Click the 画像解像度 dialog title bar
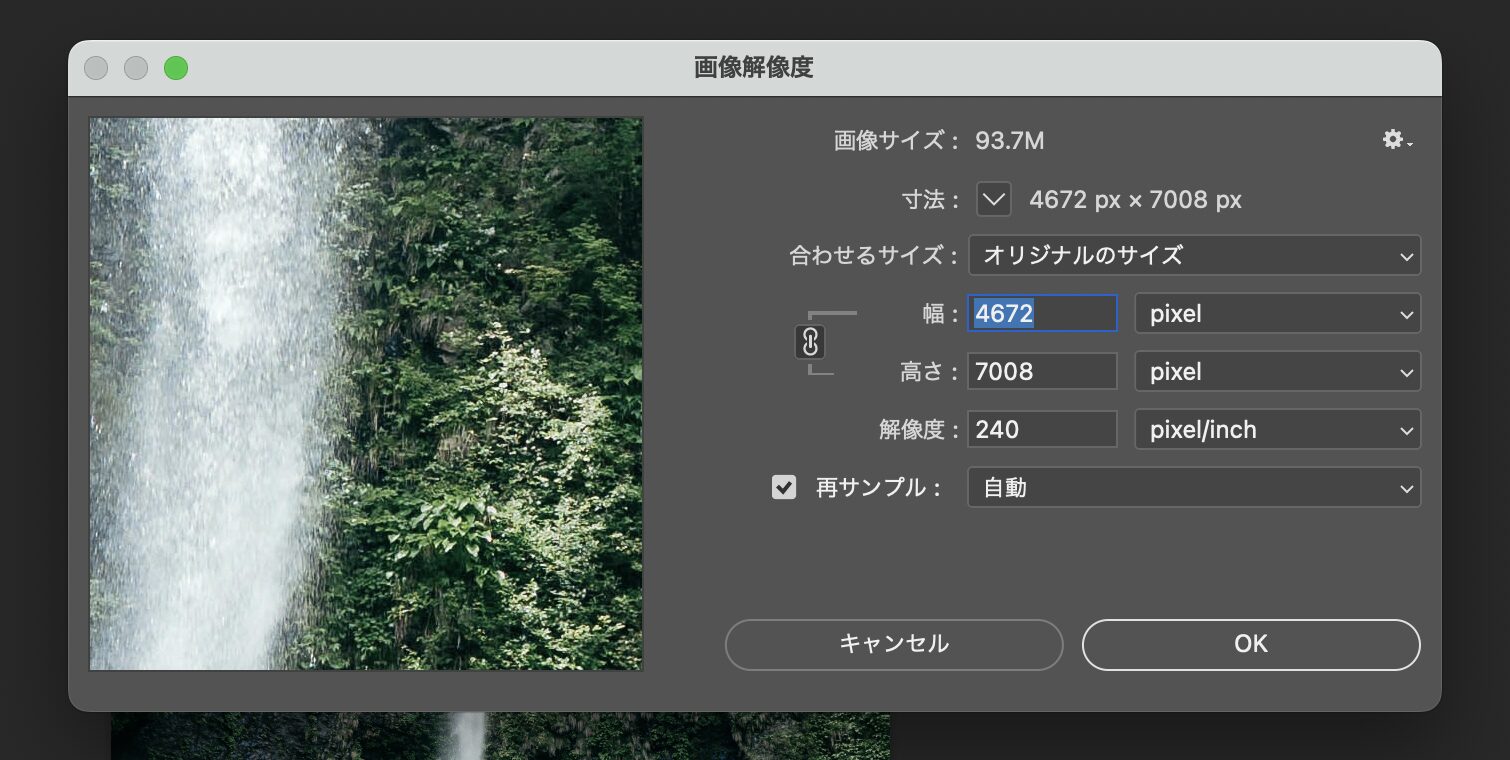The width and height of the screenshot is (1510, 760). 754,68
